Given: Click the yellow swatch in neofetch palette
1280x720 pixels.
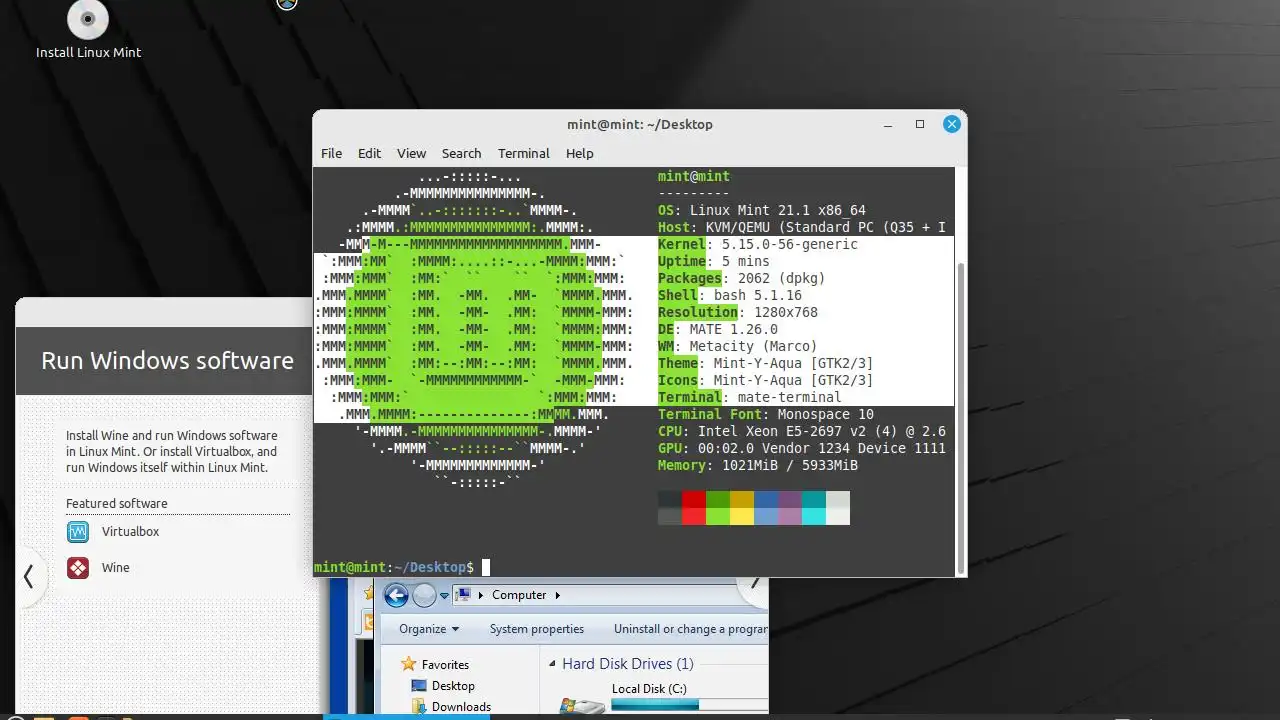Looking at the screenshot, I should click(x=742, y=508).
